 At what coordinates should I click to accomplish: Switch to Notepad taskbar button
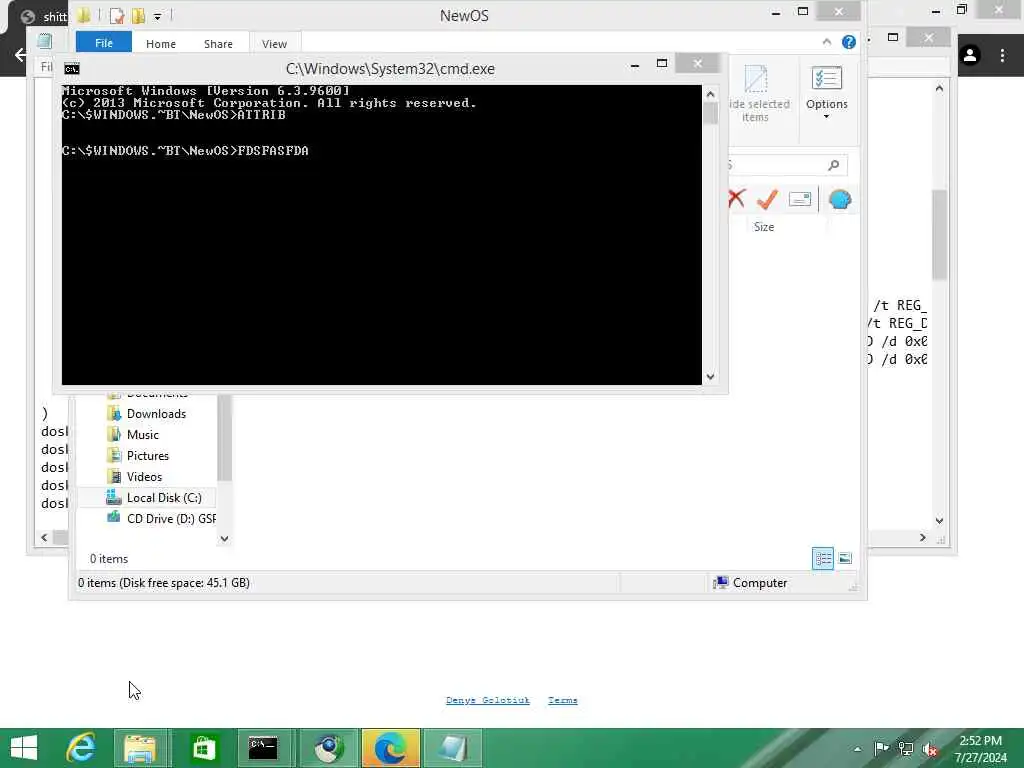point(453,748)
